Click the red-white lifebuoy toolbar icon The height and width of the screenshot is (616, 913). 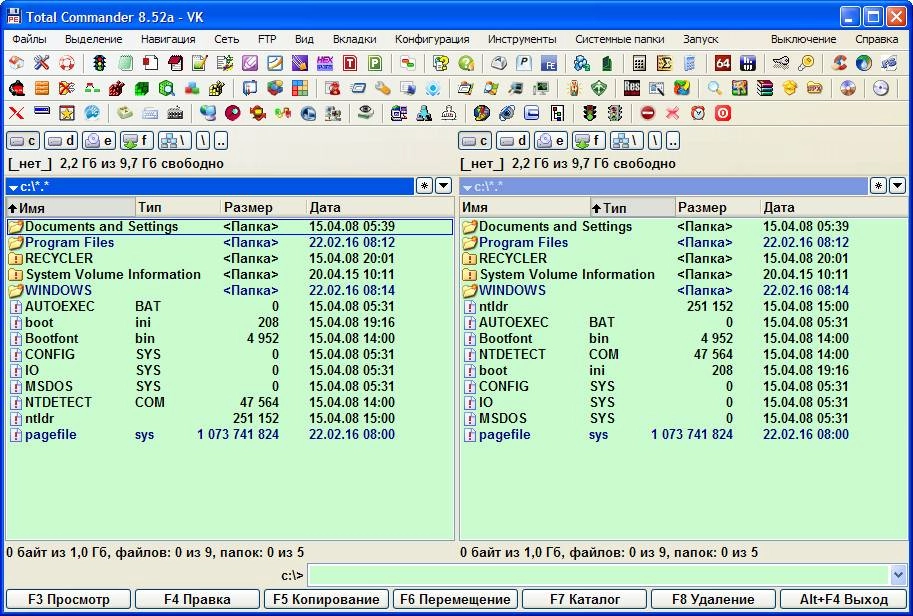point(66,63)
